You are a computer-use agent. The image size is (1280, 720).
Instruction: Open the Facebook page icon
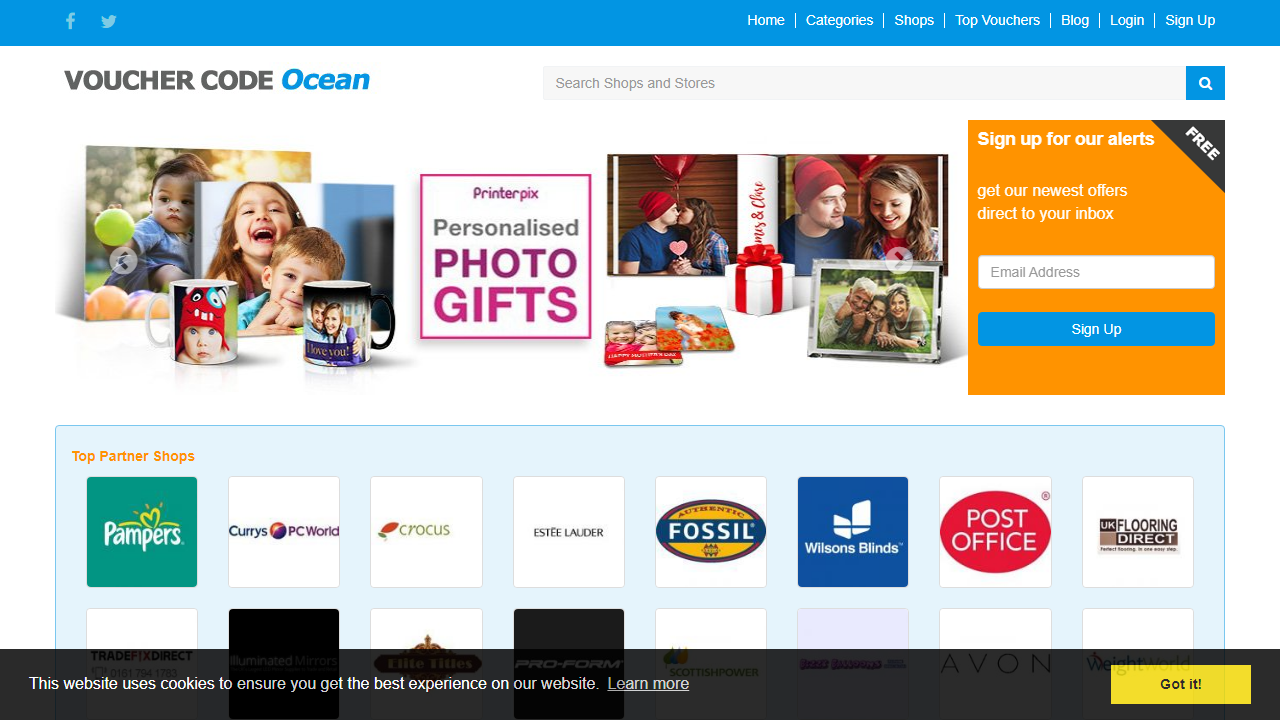pyautogui.click(x=70, y=20)
